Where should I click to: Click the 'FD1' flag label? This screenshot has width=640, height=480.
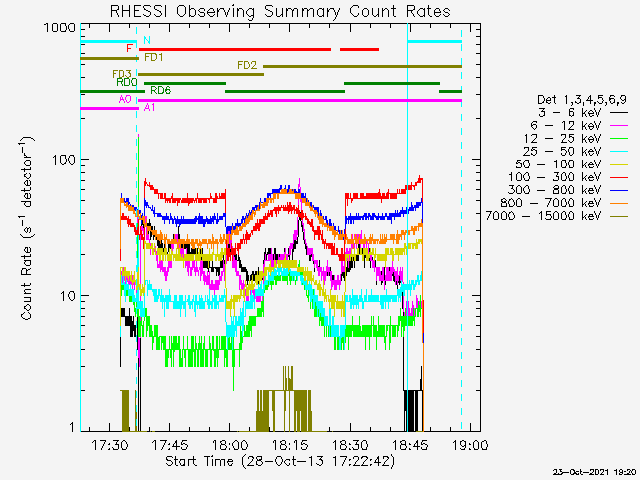(x=154, y=57)
